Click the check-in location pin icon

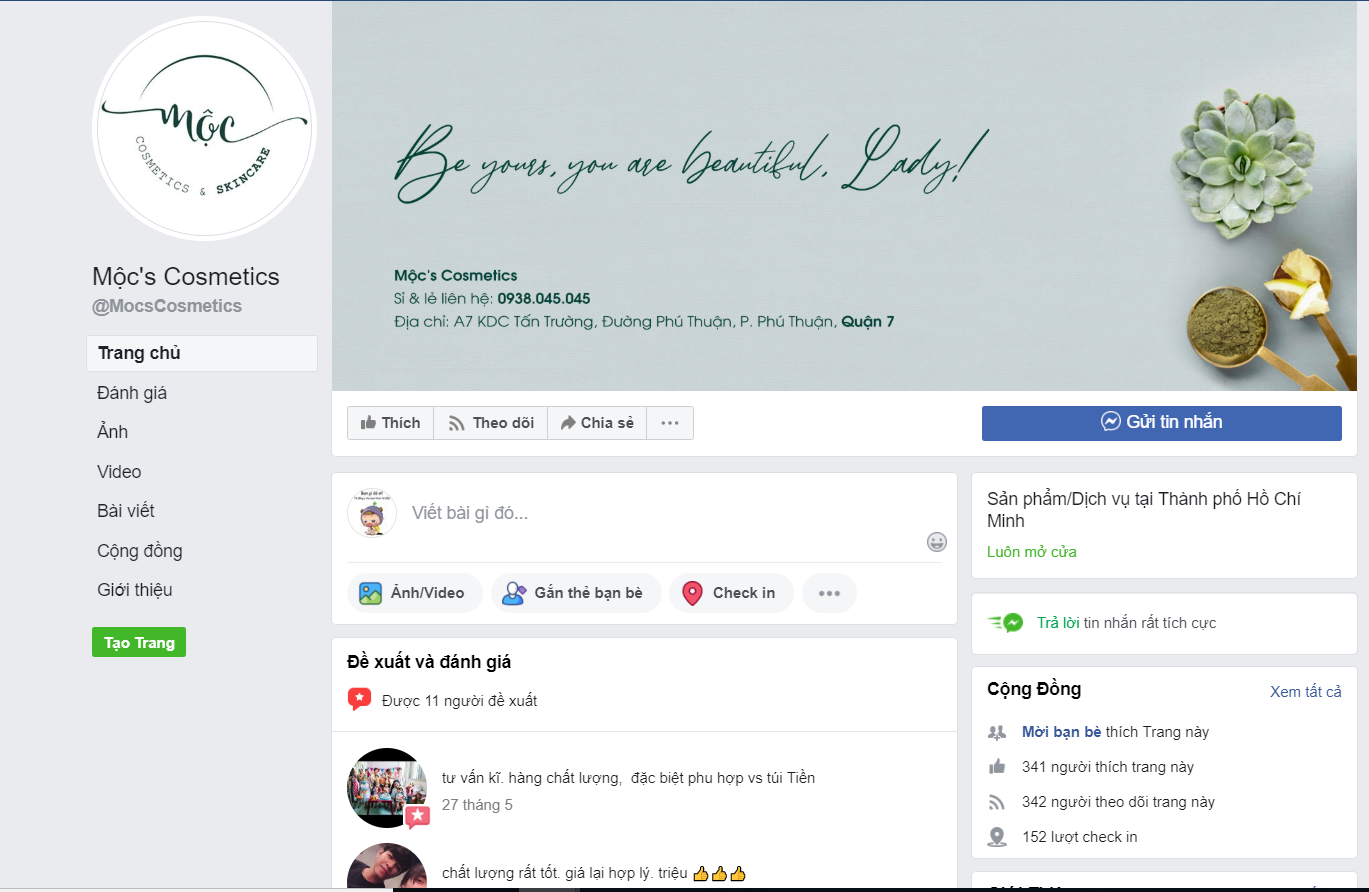[996, 837]
